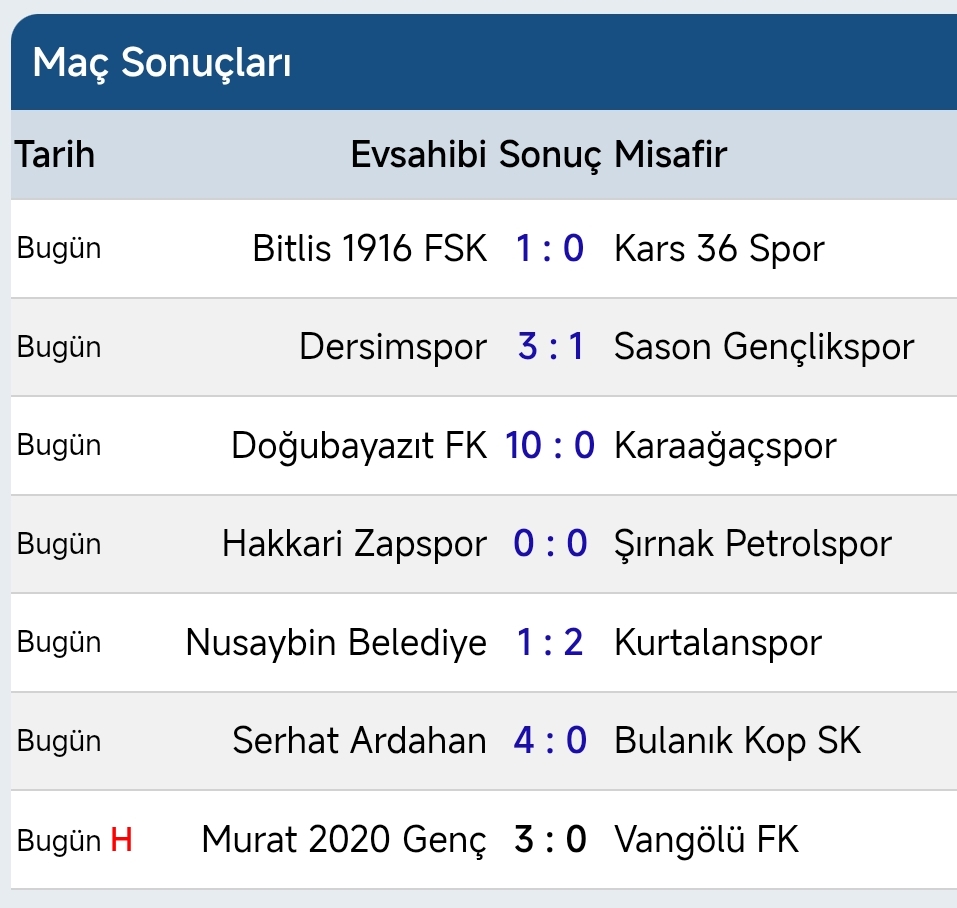Open the Bitlis 1916 FSK team link
Screen dimensions: 957x908
[x=369, y=248]
